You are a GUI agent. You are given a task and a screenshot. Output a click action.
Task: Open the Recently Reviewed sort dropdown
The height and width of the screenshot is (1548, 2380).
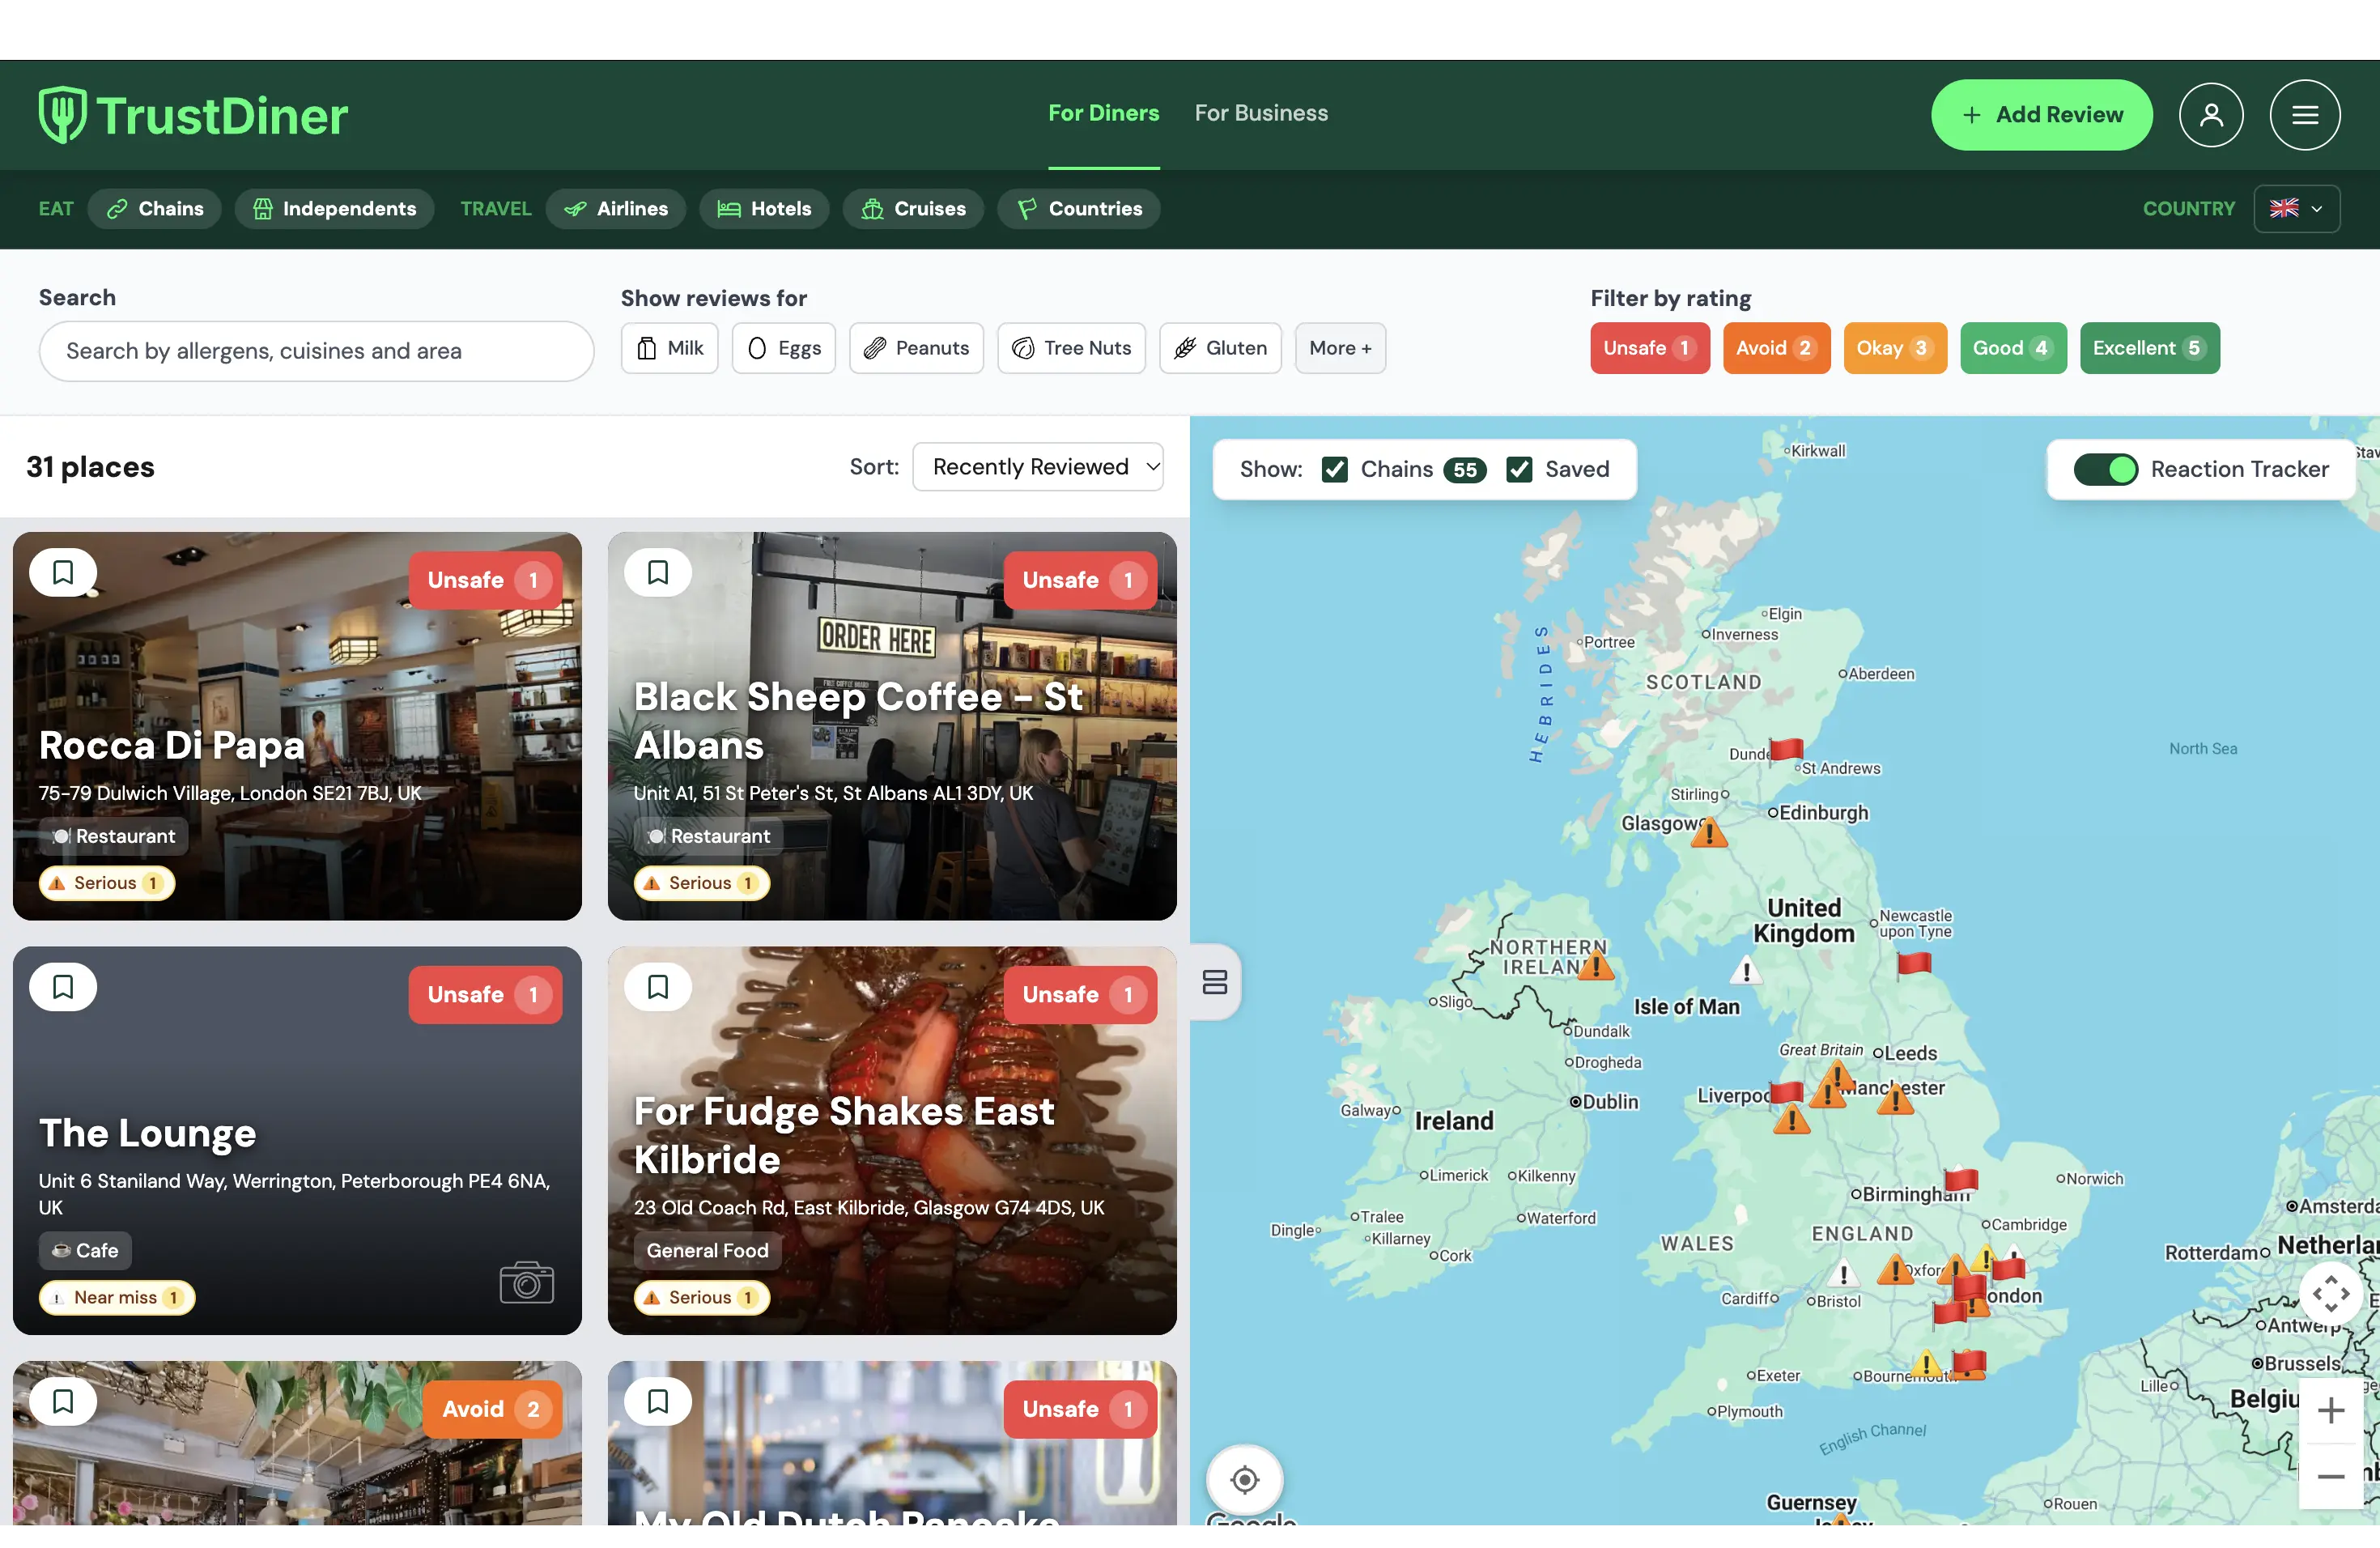click(x=1038, y=467)
